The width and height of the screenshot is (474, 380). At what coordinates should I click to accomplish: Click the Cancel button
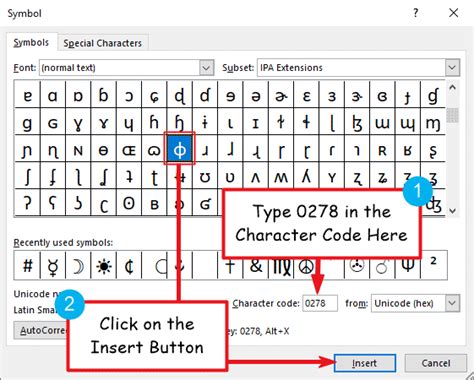pos(436,363)
